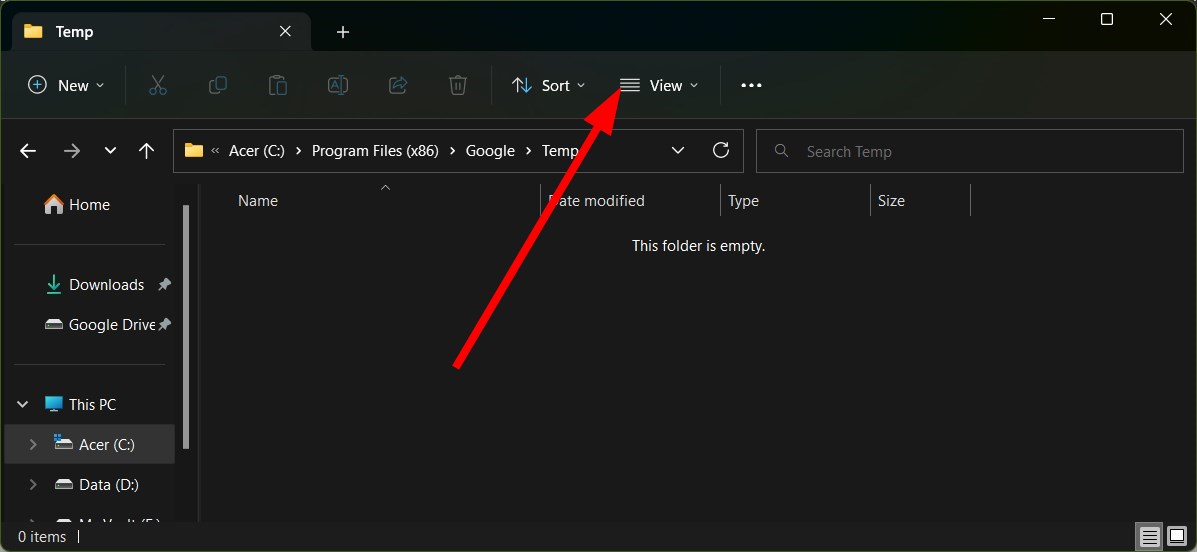The height and width of the screenshot is (552, 1197).
Task: Go back with the left arrow
Action: 28,151
